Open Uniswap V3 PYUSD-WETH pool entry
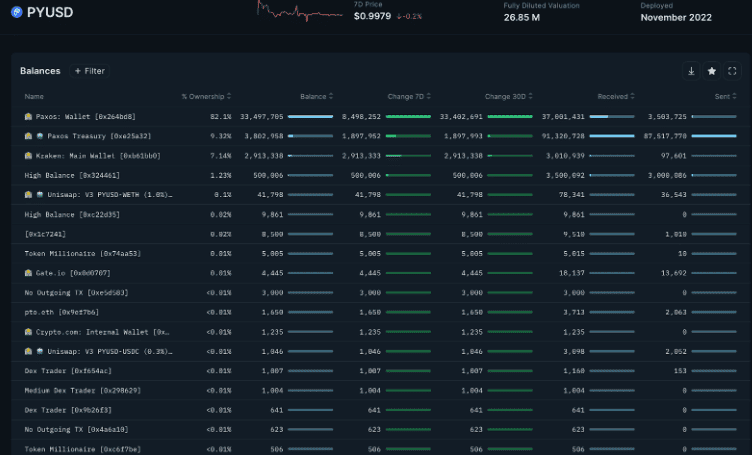This screenshot has width=752, height=455. [x=109, y=195]
